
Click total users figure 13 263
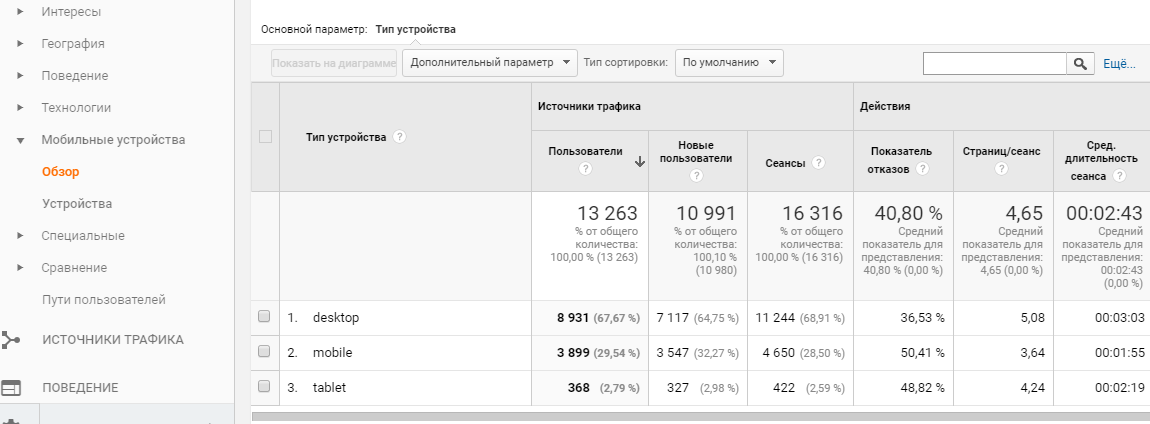click(607, 213)
